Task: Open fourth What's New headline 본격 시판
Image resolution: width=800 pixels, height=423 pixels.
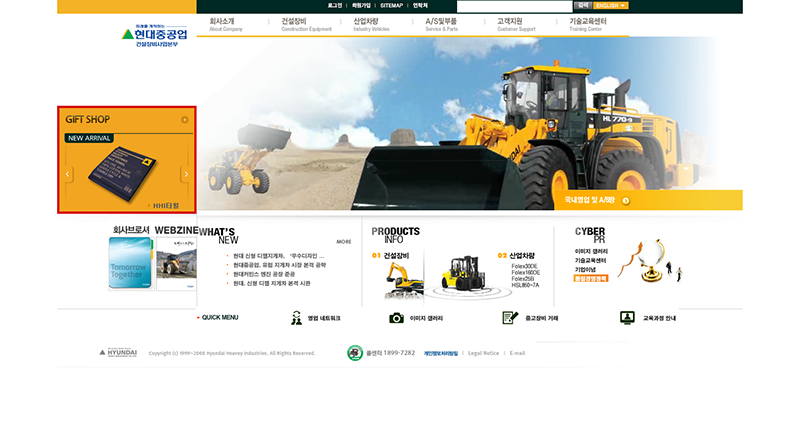Action: pyautogui.click(x=271, y=283)
